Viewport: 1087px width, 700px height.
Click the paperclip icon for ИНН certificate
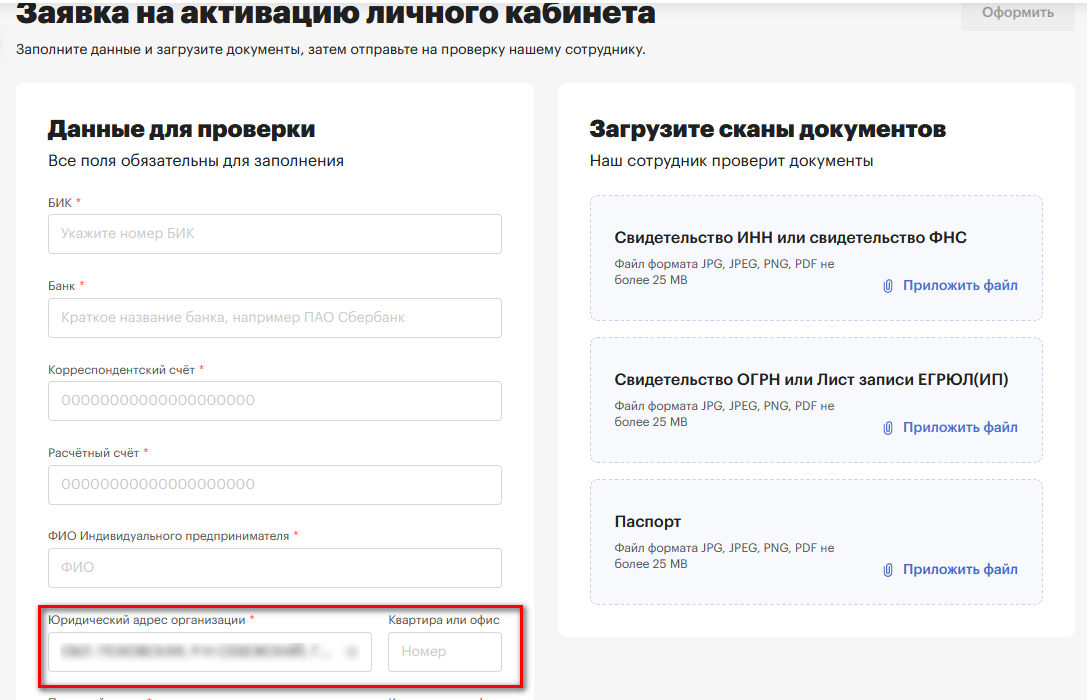pos(887,286)
